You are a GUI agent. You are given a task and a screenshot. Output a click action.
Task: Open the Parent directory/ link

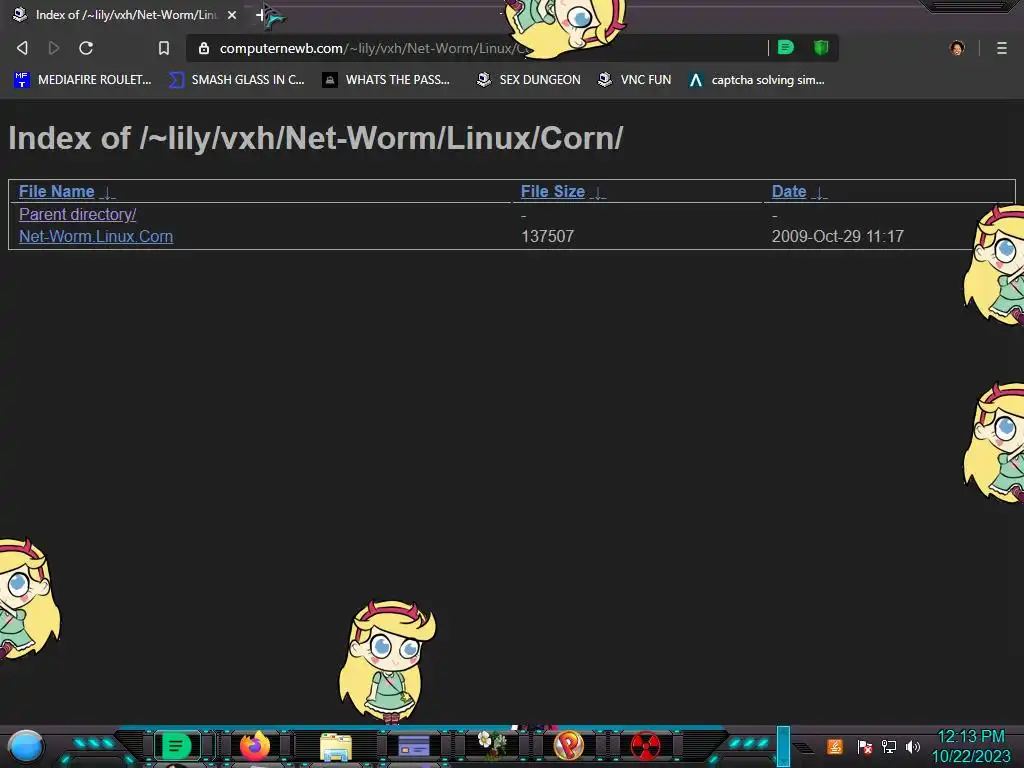point(78,214)
